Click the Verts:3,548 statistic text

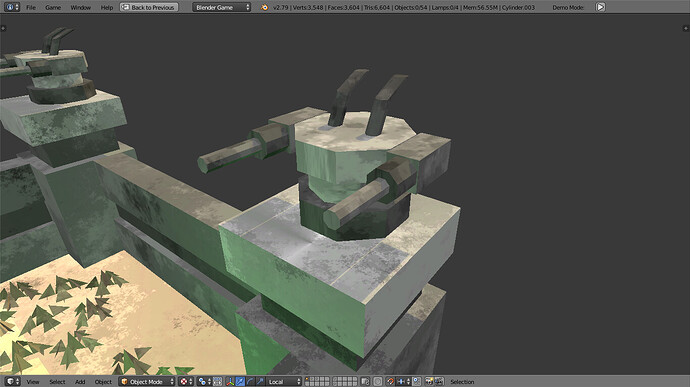[308, 7]
